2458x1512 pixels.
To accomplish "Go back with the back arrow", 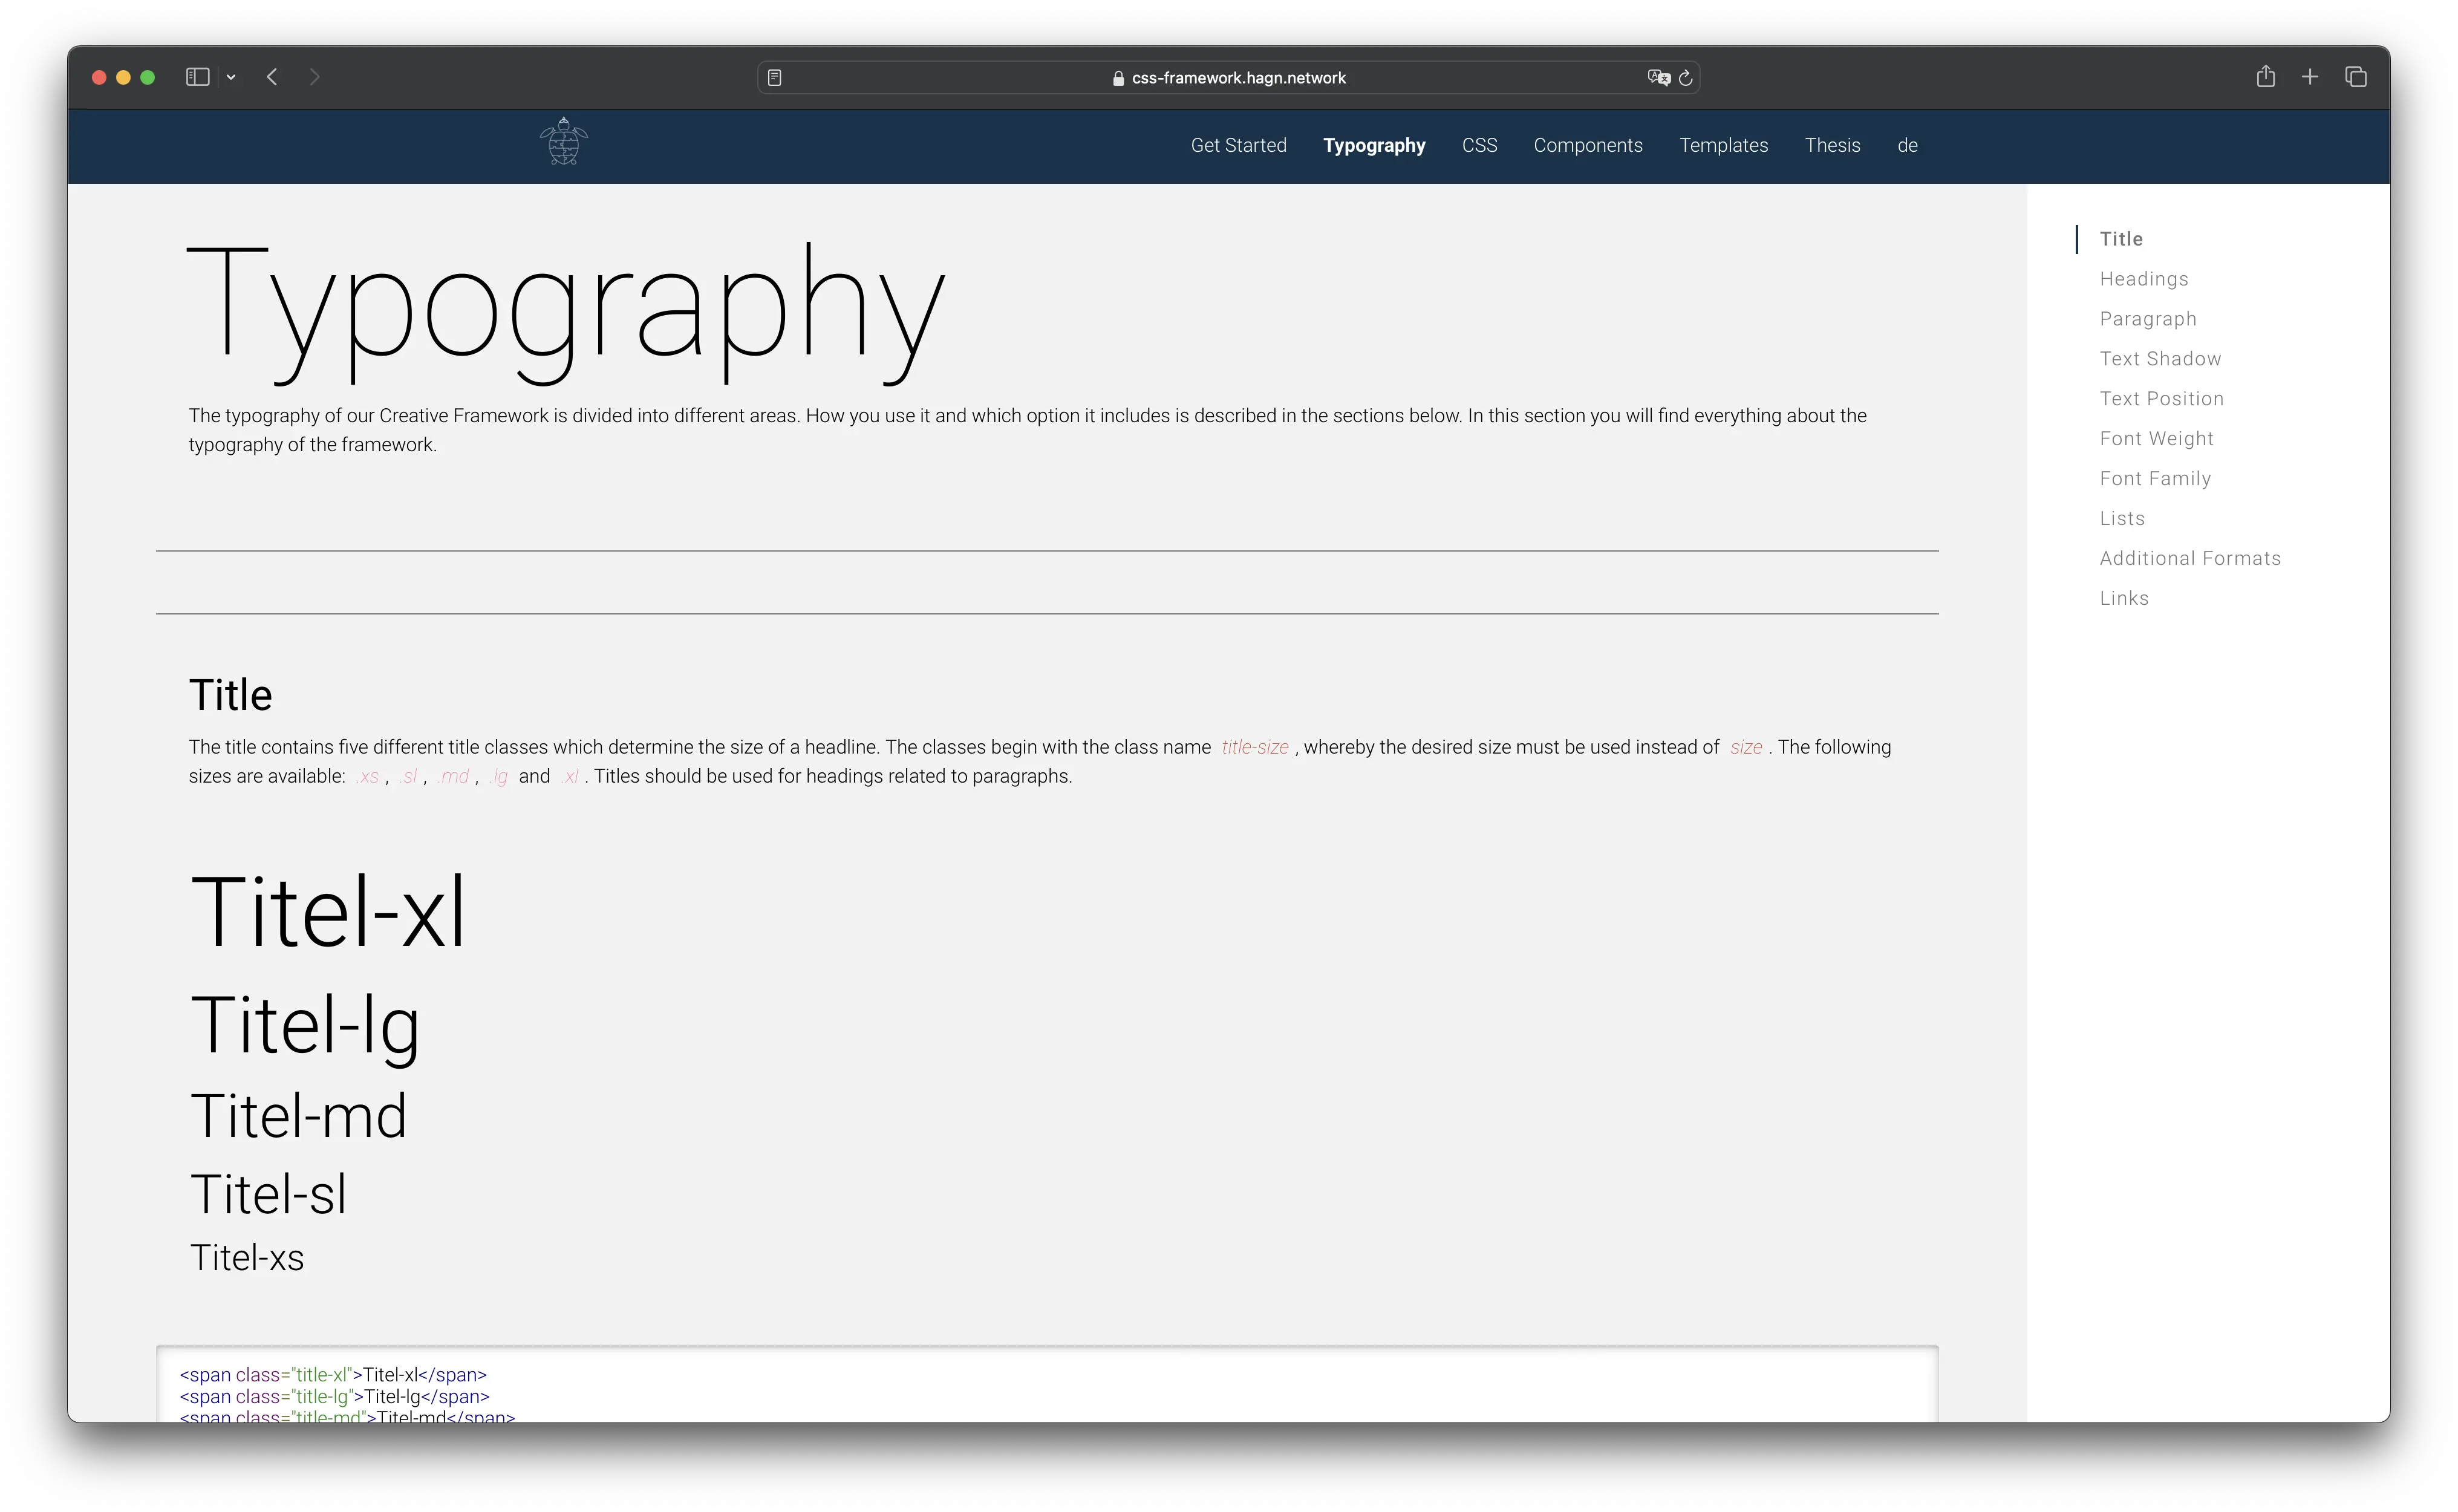I will pyautogui.click(x=272, y=77).
